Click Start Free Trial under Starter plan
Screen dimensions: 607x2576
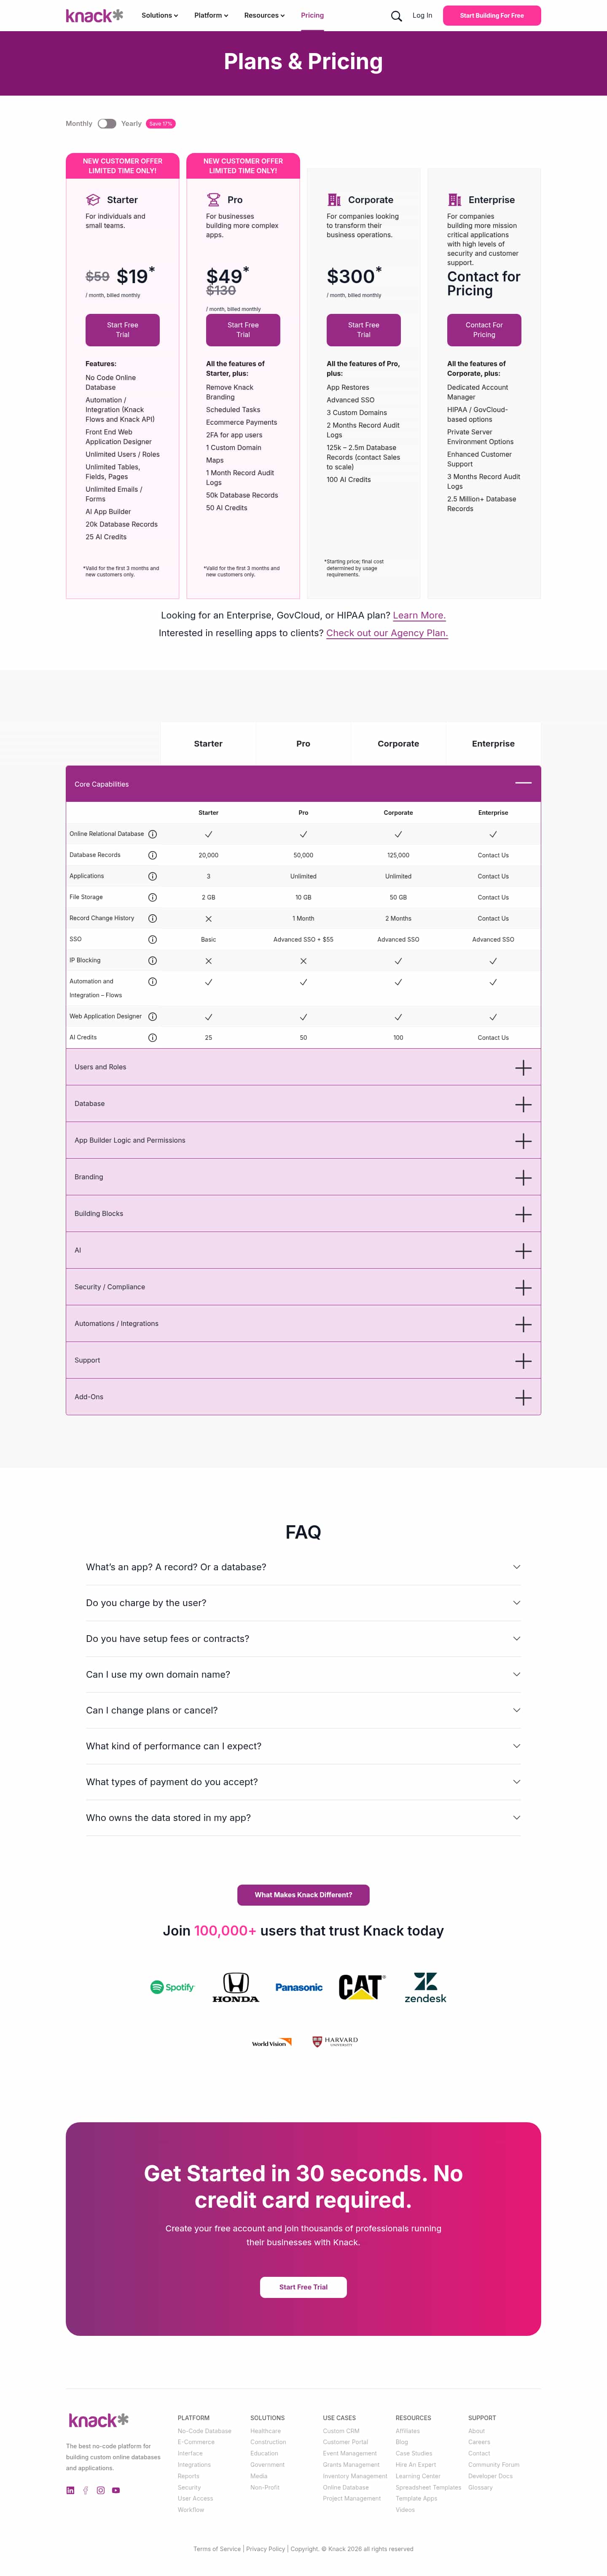point(123,330)
